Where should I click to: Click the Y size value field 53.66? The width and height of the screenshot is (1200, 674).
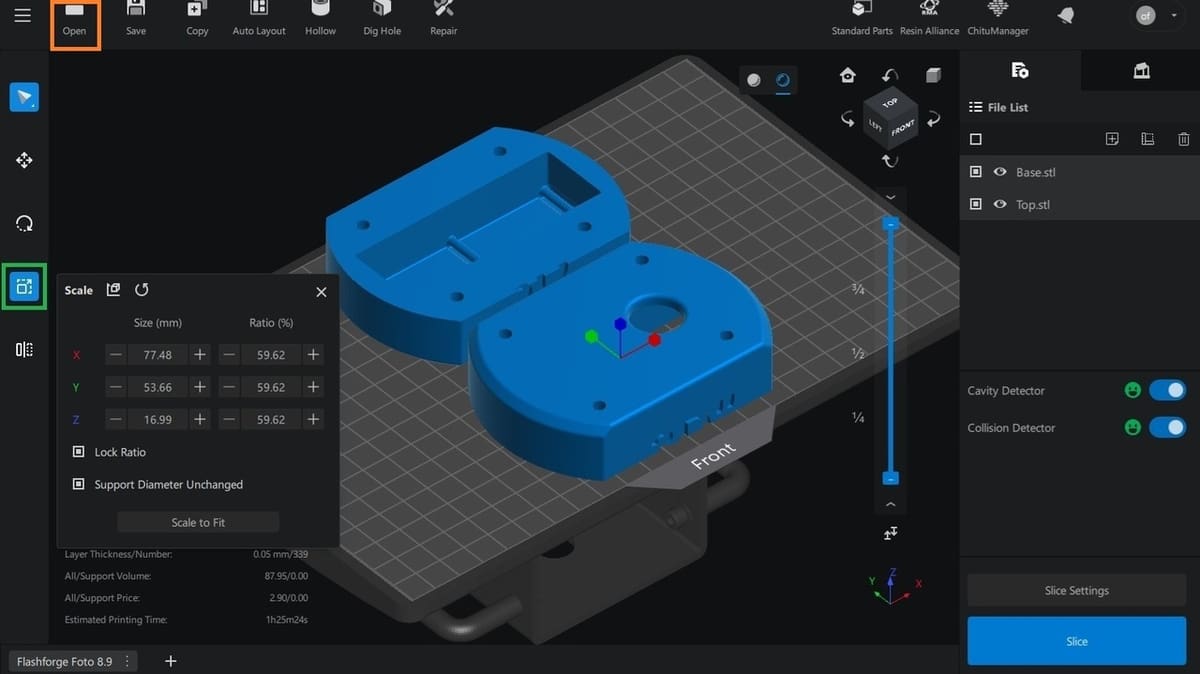tap(158, 387)
